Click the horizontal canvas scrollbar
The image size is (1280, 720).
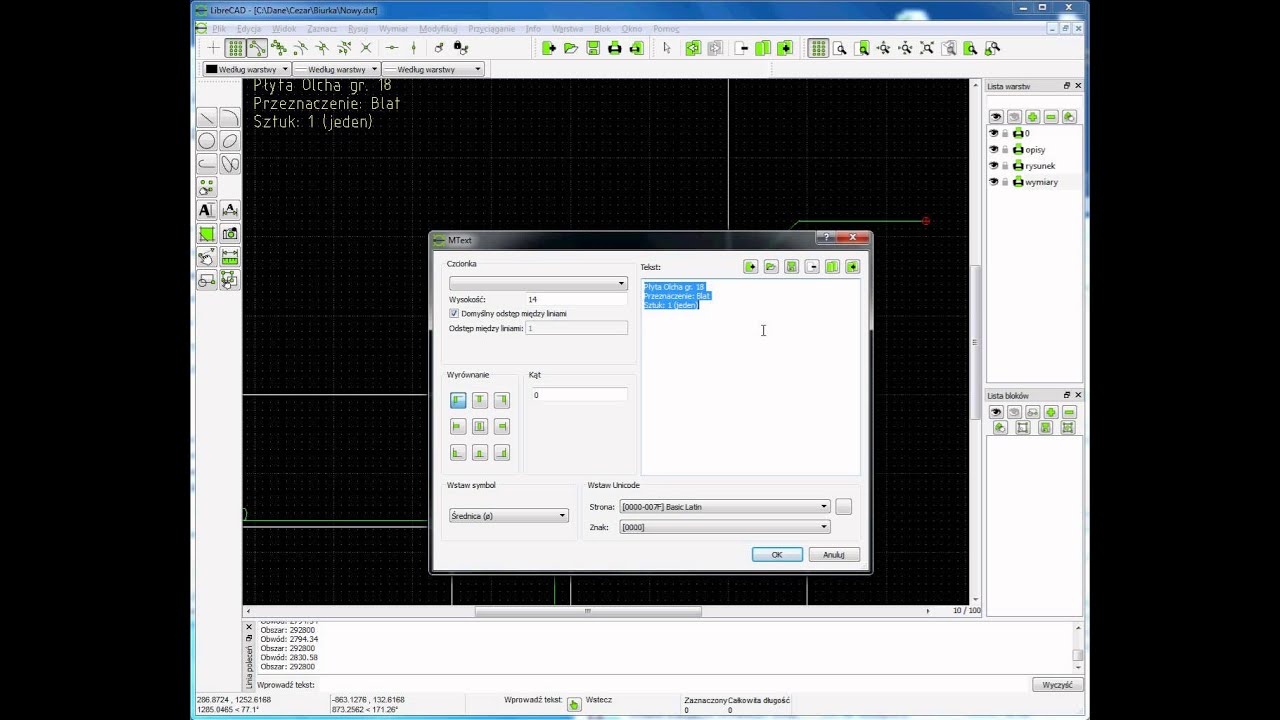[588, 611]
